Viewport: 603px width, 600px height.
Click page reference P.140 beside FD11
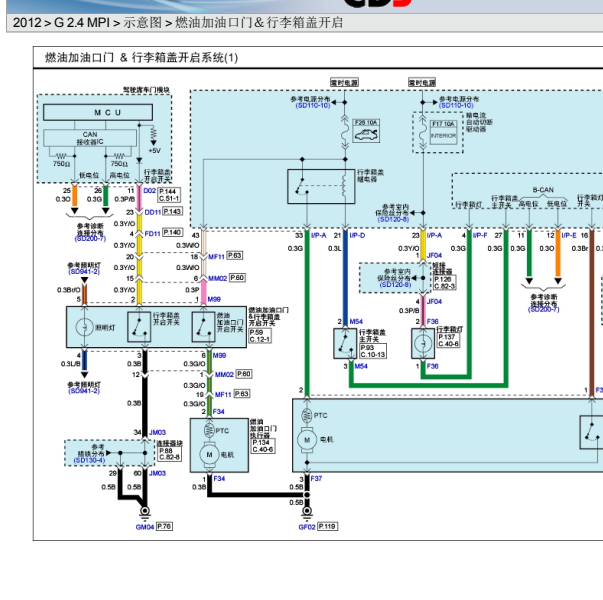172,232
